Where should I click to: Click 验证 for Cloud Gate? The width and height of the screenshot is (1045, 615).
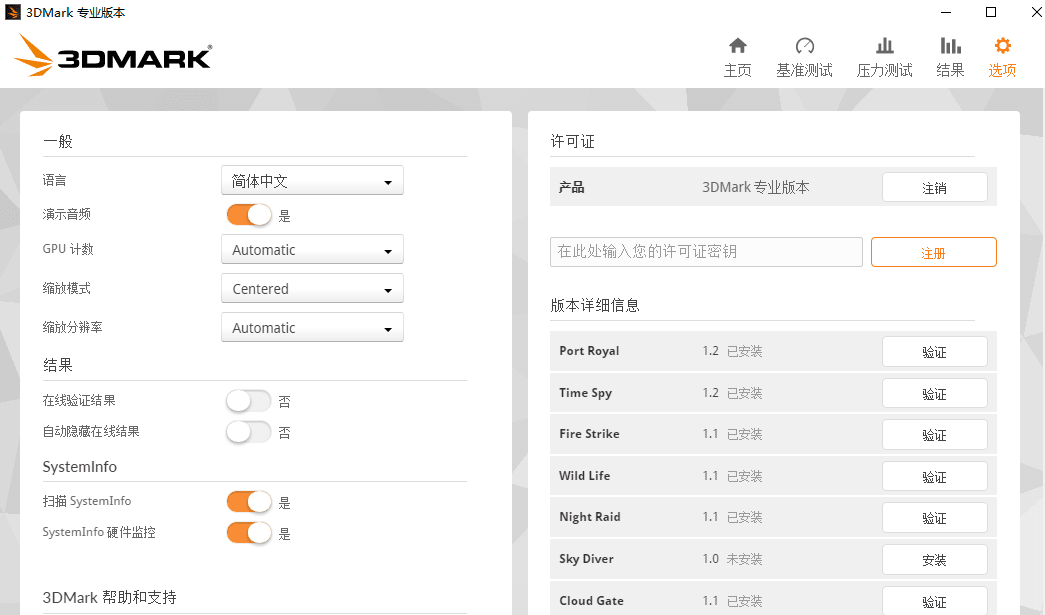pyautogui.click(x=935, y=601)
